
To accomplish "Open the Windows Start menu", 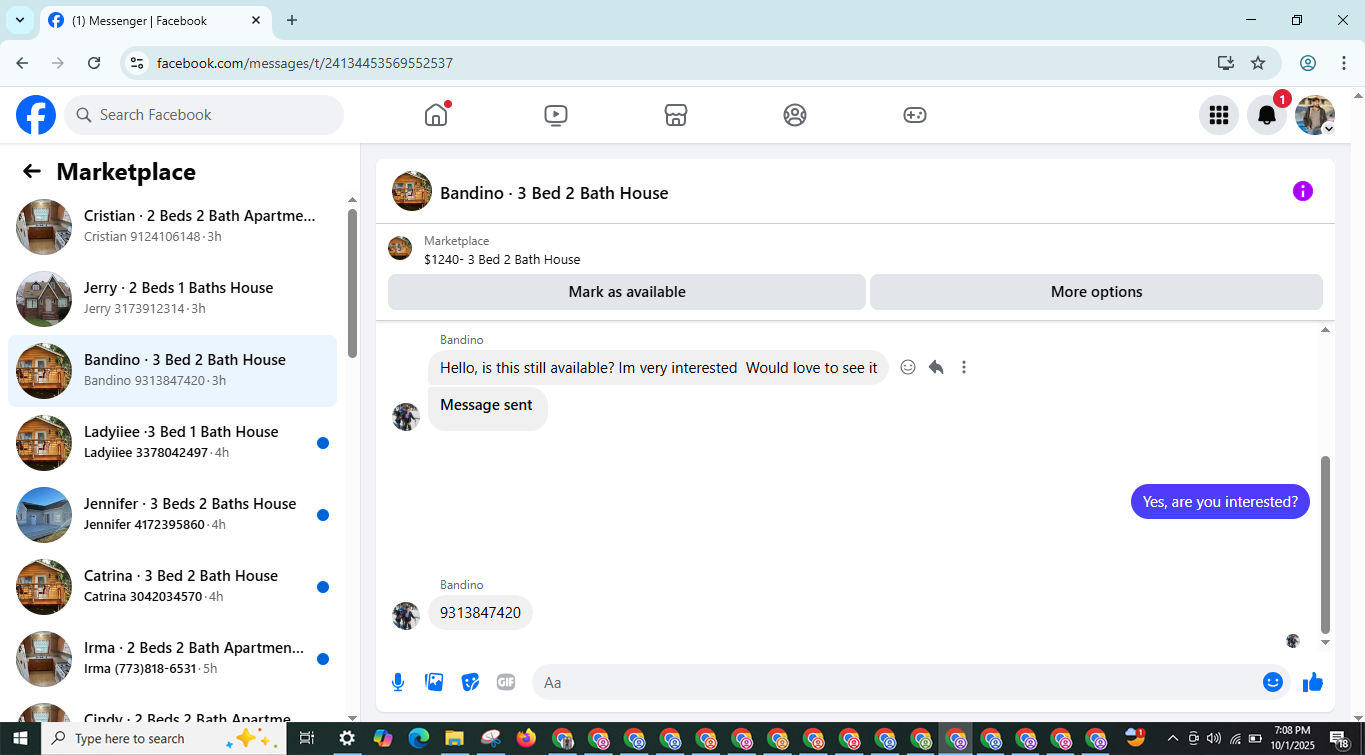I will tap(19, 739).
